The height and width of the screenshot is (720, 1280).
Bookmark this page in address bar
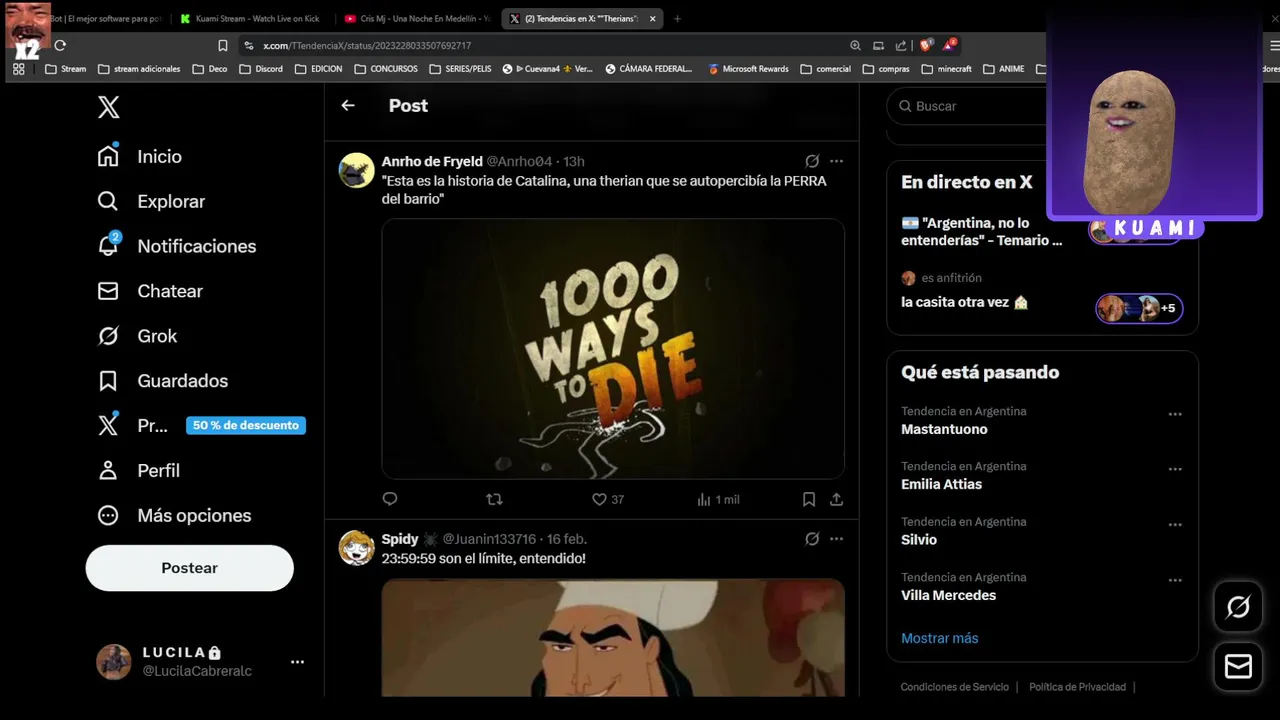223,45
